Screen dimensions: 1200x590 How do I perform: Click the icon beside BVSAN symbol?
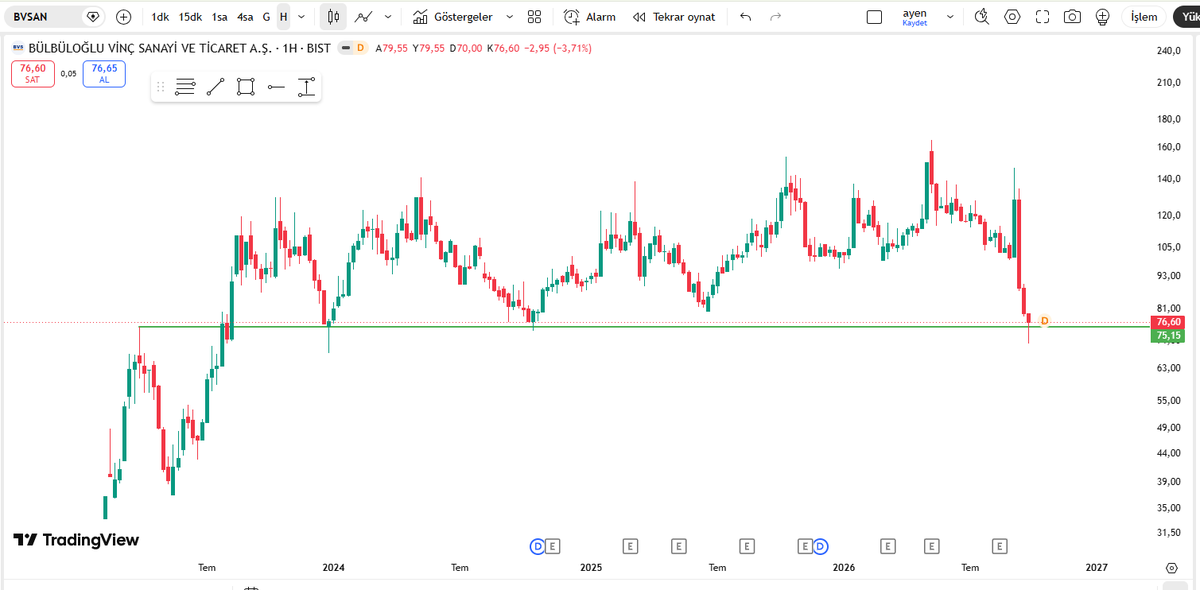tap(92, 17)
